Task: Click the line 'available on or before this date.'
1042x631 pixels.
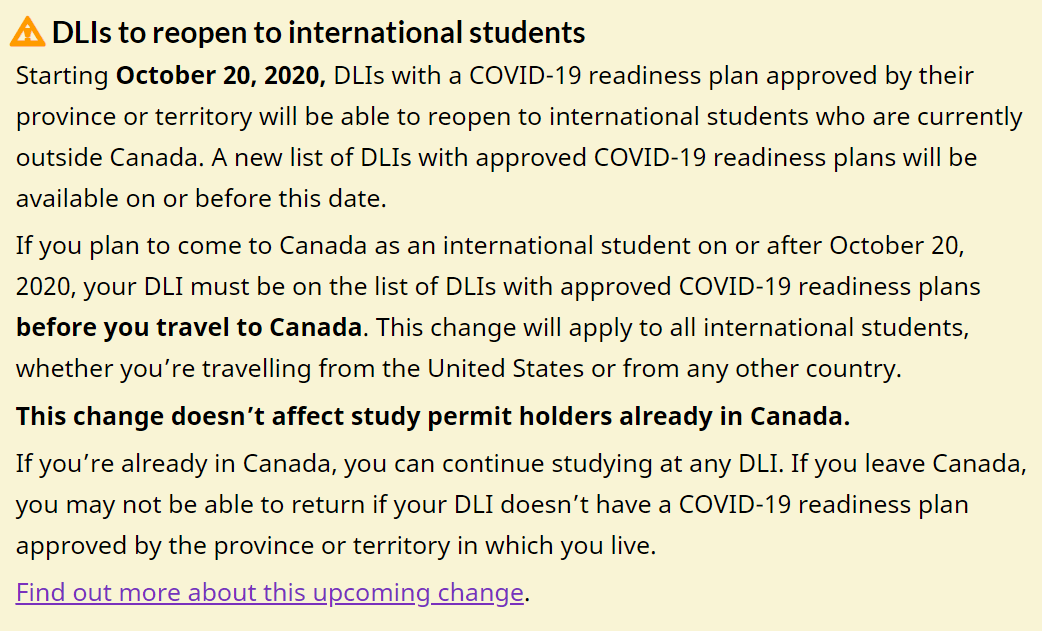Action: pos(201,199)
